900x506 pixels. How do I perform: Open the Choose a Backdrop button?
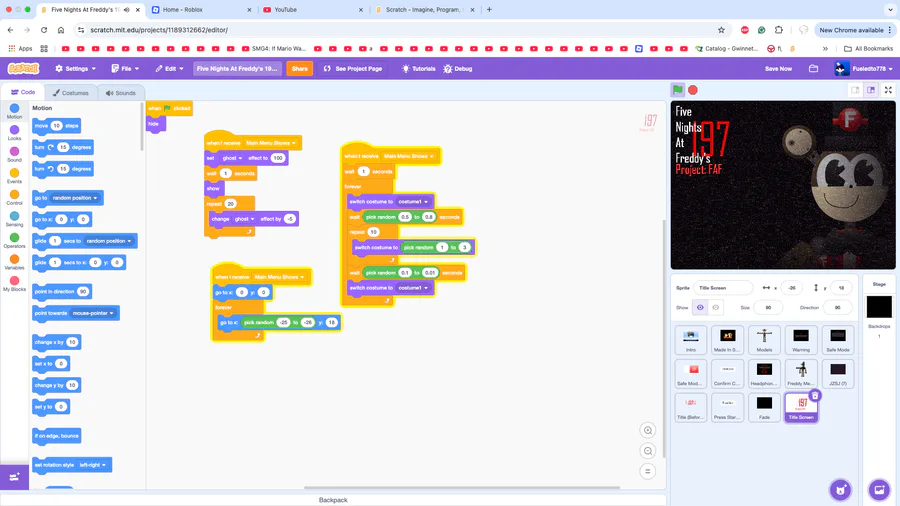(879, 490)
